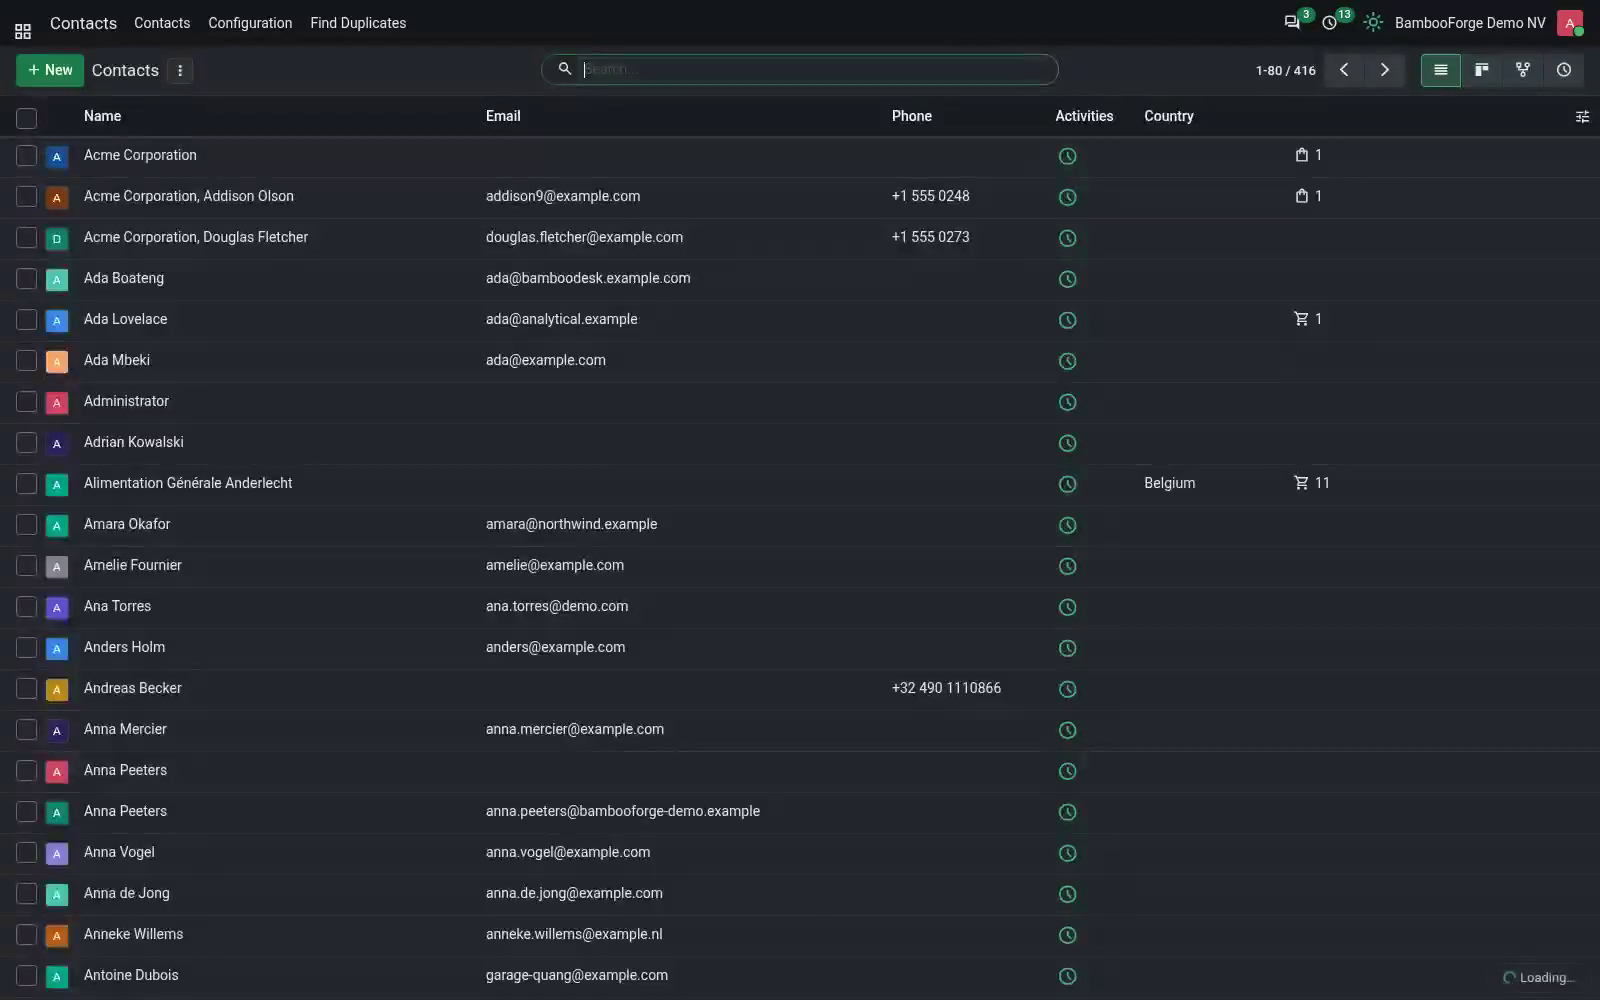The width and height of the screenshot is (1600, 1000).
Task: Create a new contact with New button
Action: [x=50, y=70]
